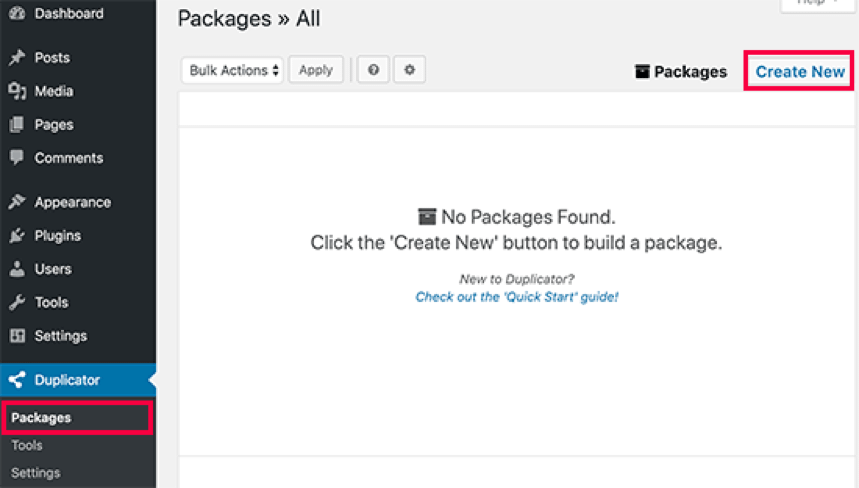Open the Create New package link
This screenshot has height=488, width=859.
coord(800,72)
